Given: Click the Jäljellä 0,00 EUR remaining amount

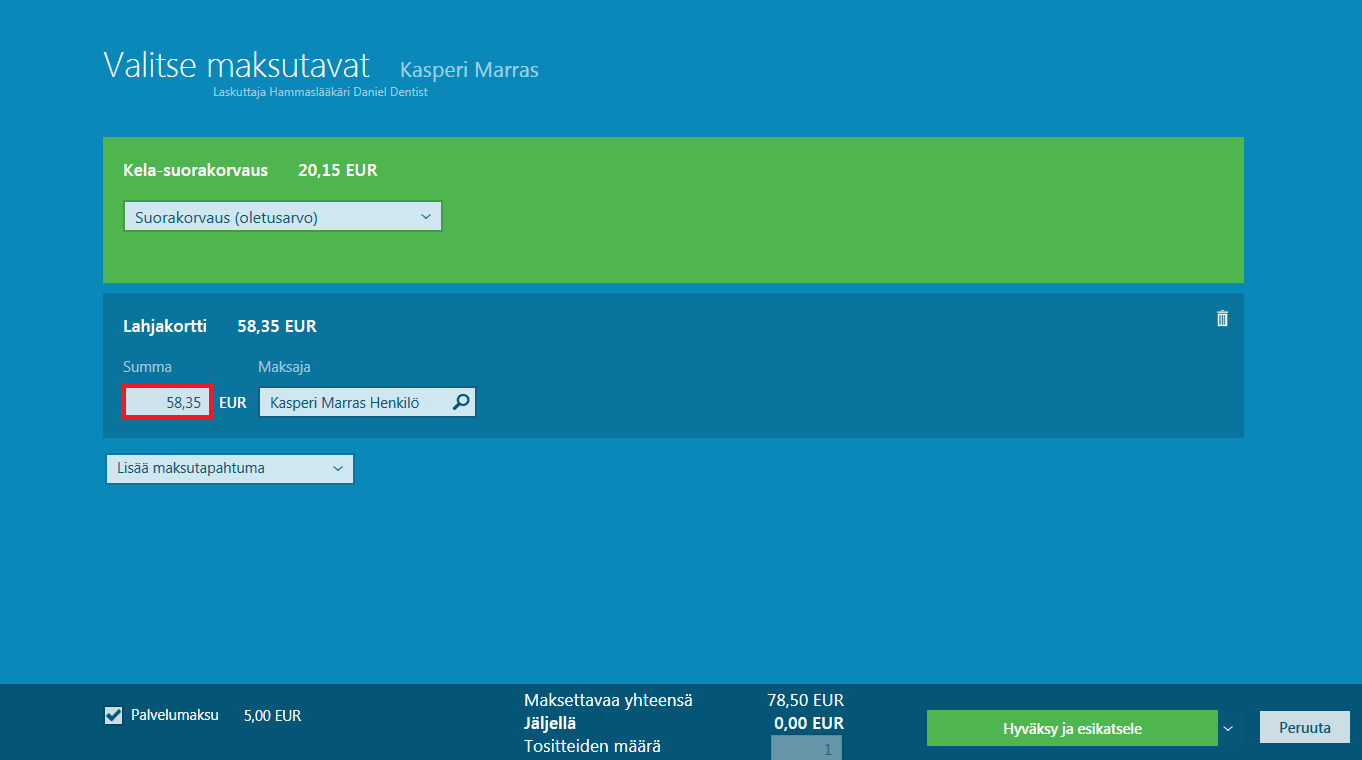Looking at the screenshot, I should [x=809, y=723].
